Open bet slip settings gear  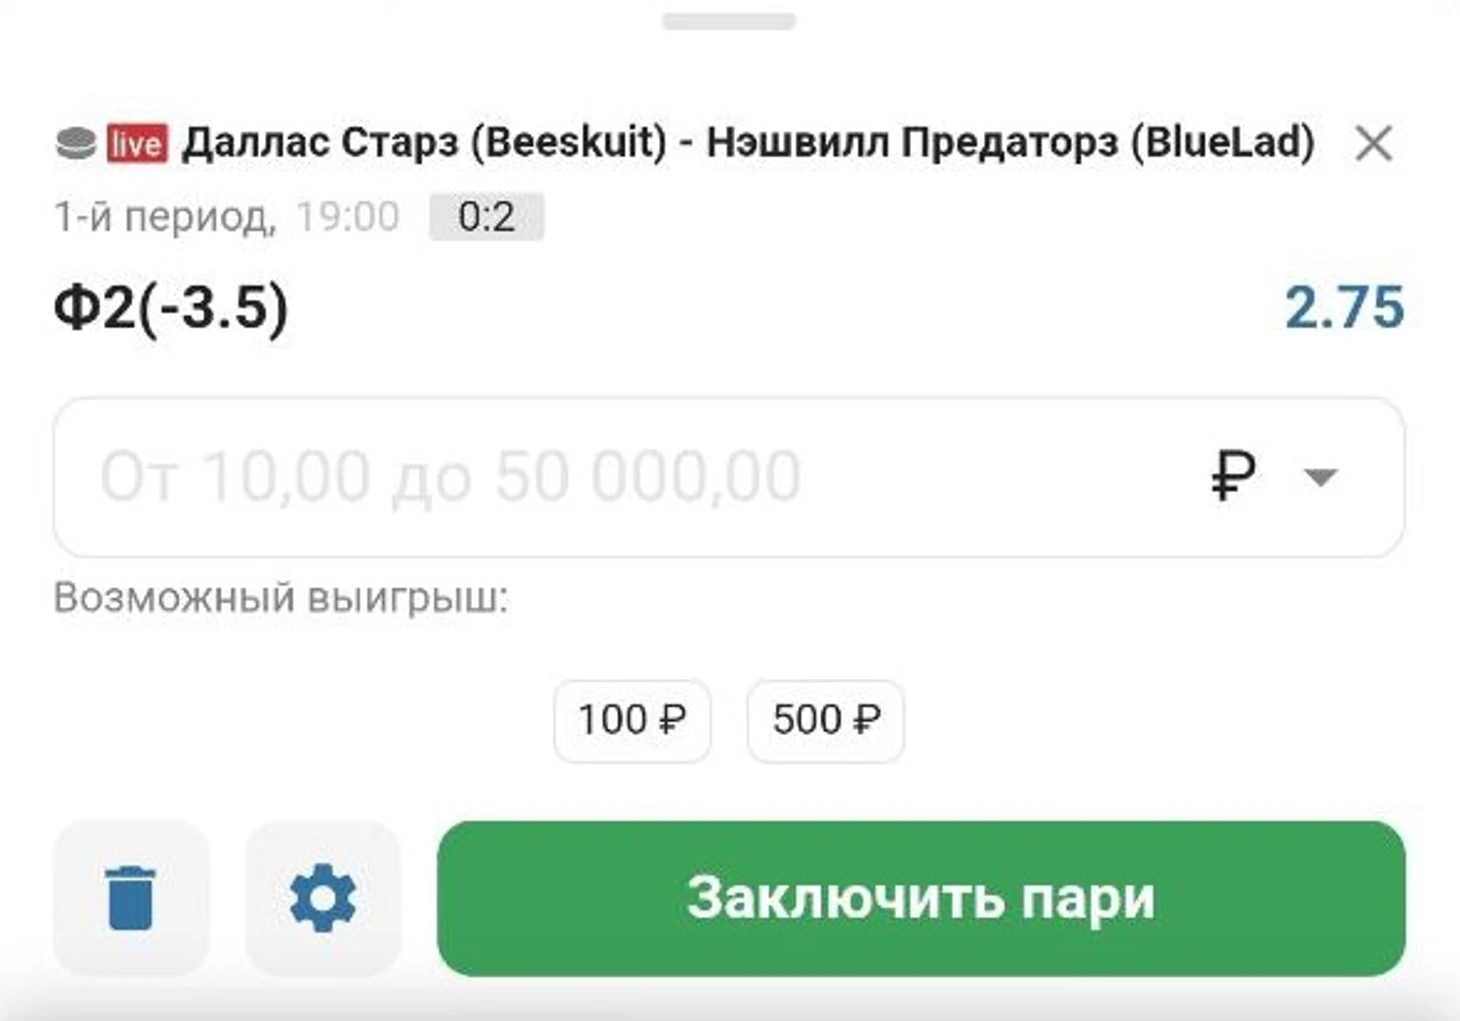[322, 897]
